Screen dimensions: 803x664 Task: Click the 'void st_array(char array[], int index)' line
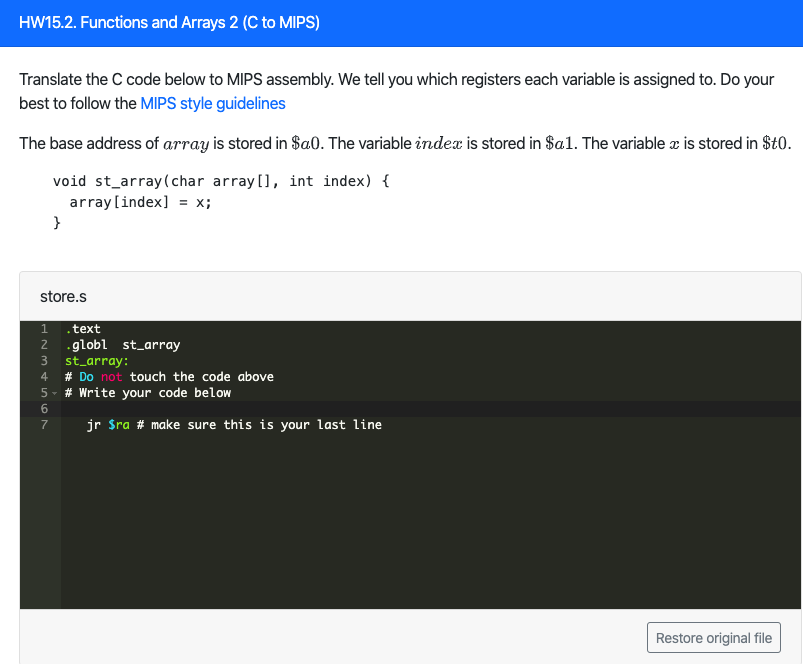221,181
